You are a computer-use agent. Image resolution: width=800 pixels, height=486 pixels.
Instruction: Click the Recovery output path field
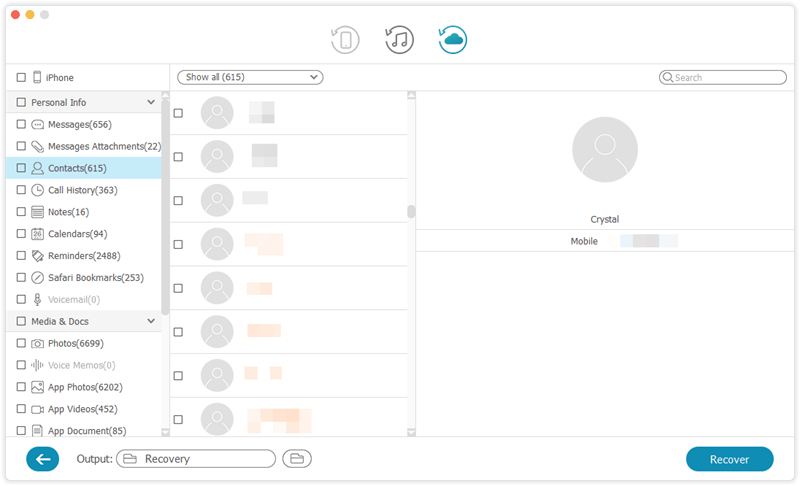pos(196,459)
